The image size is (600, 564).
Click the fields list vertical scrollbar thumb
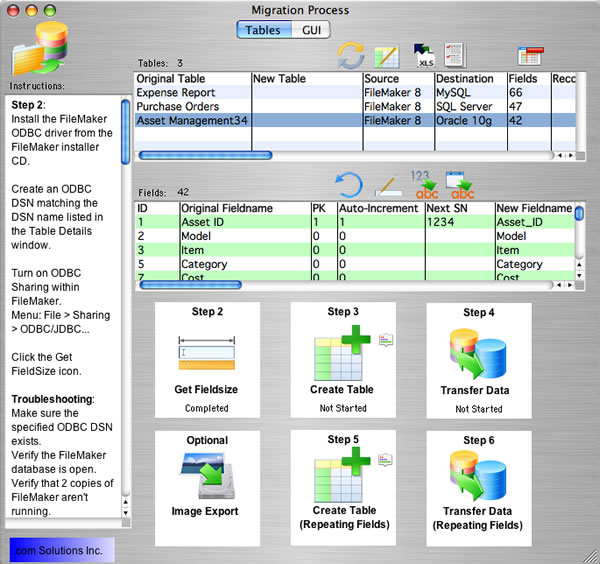pyautogui.click(x=579, y=213)
